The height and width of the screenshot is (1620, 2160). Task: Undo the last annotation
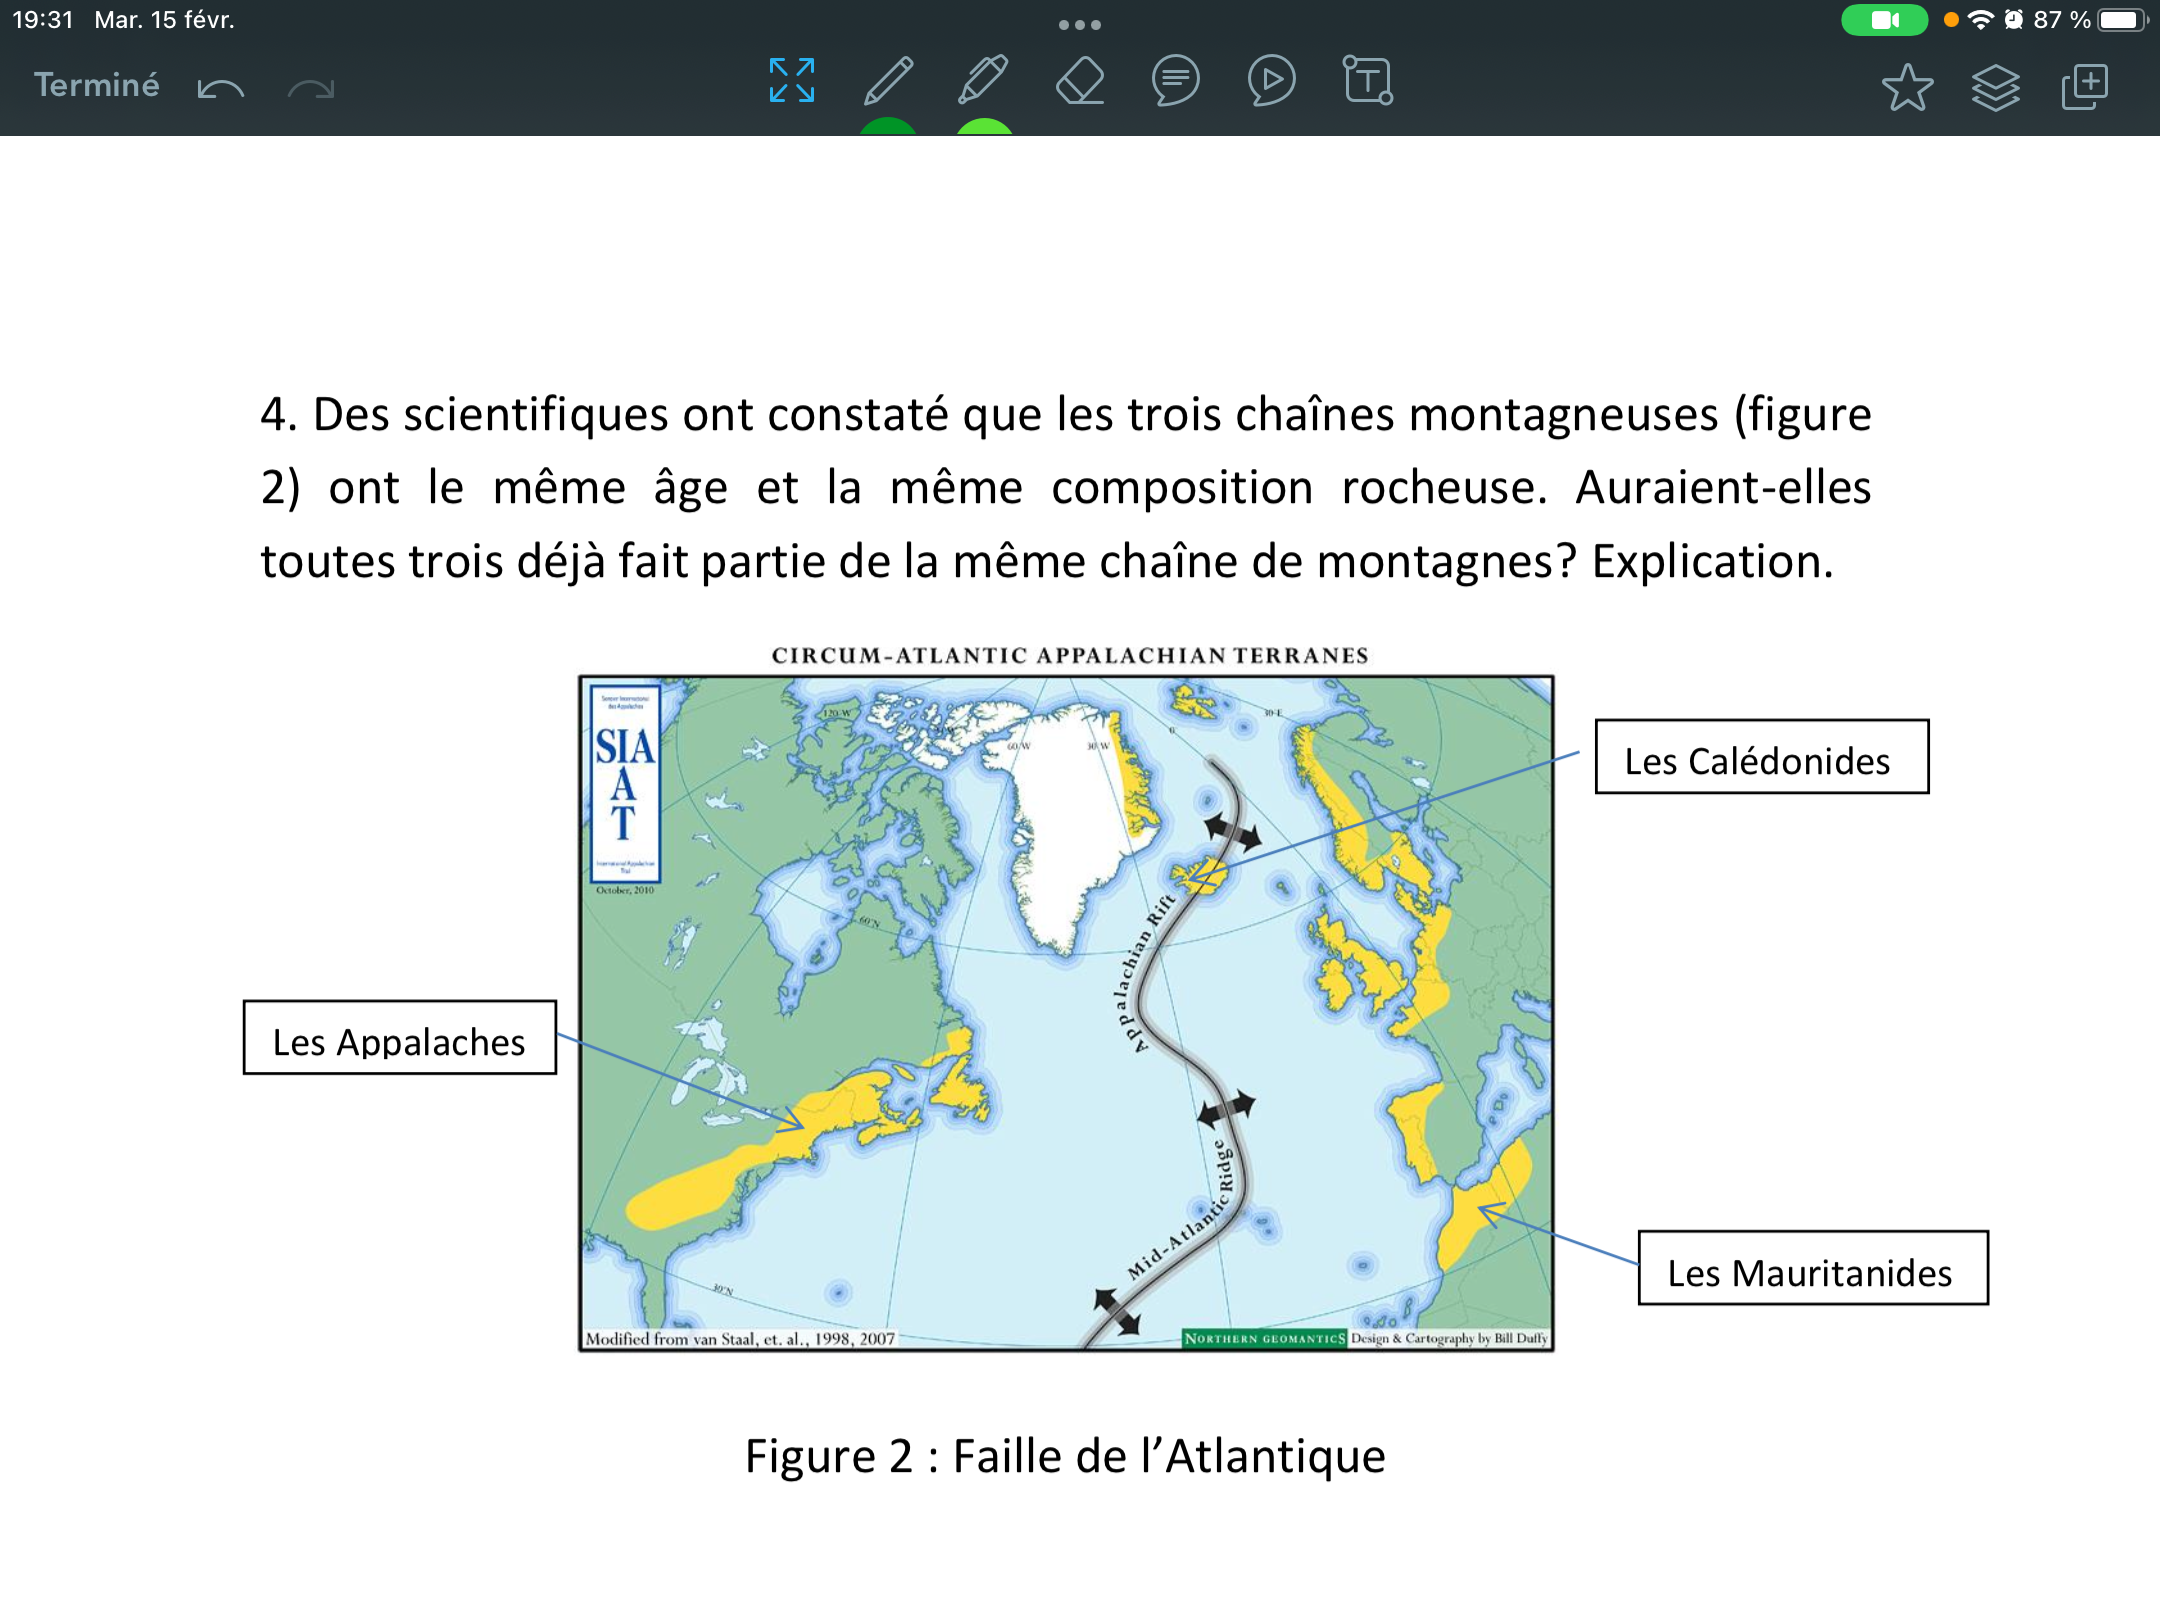220,88
